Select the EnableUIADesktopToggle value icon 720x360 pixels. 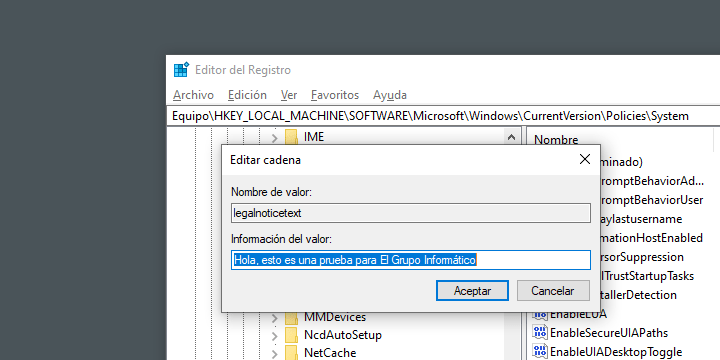[x=540, y=352]
